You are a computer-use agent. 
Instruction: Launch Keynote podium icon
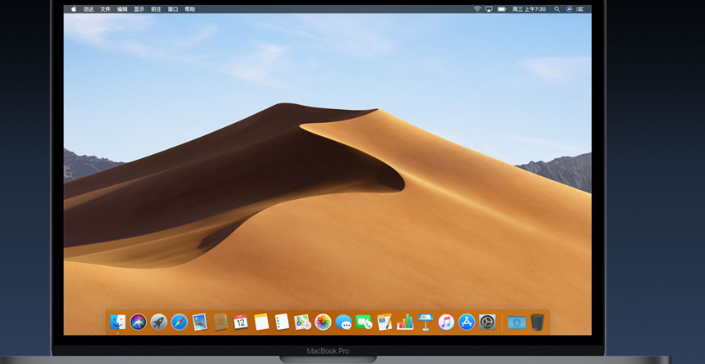(x=425, y=322)
